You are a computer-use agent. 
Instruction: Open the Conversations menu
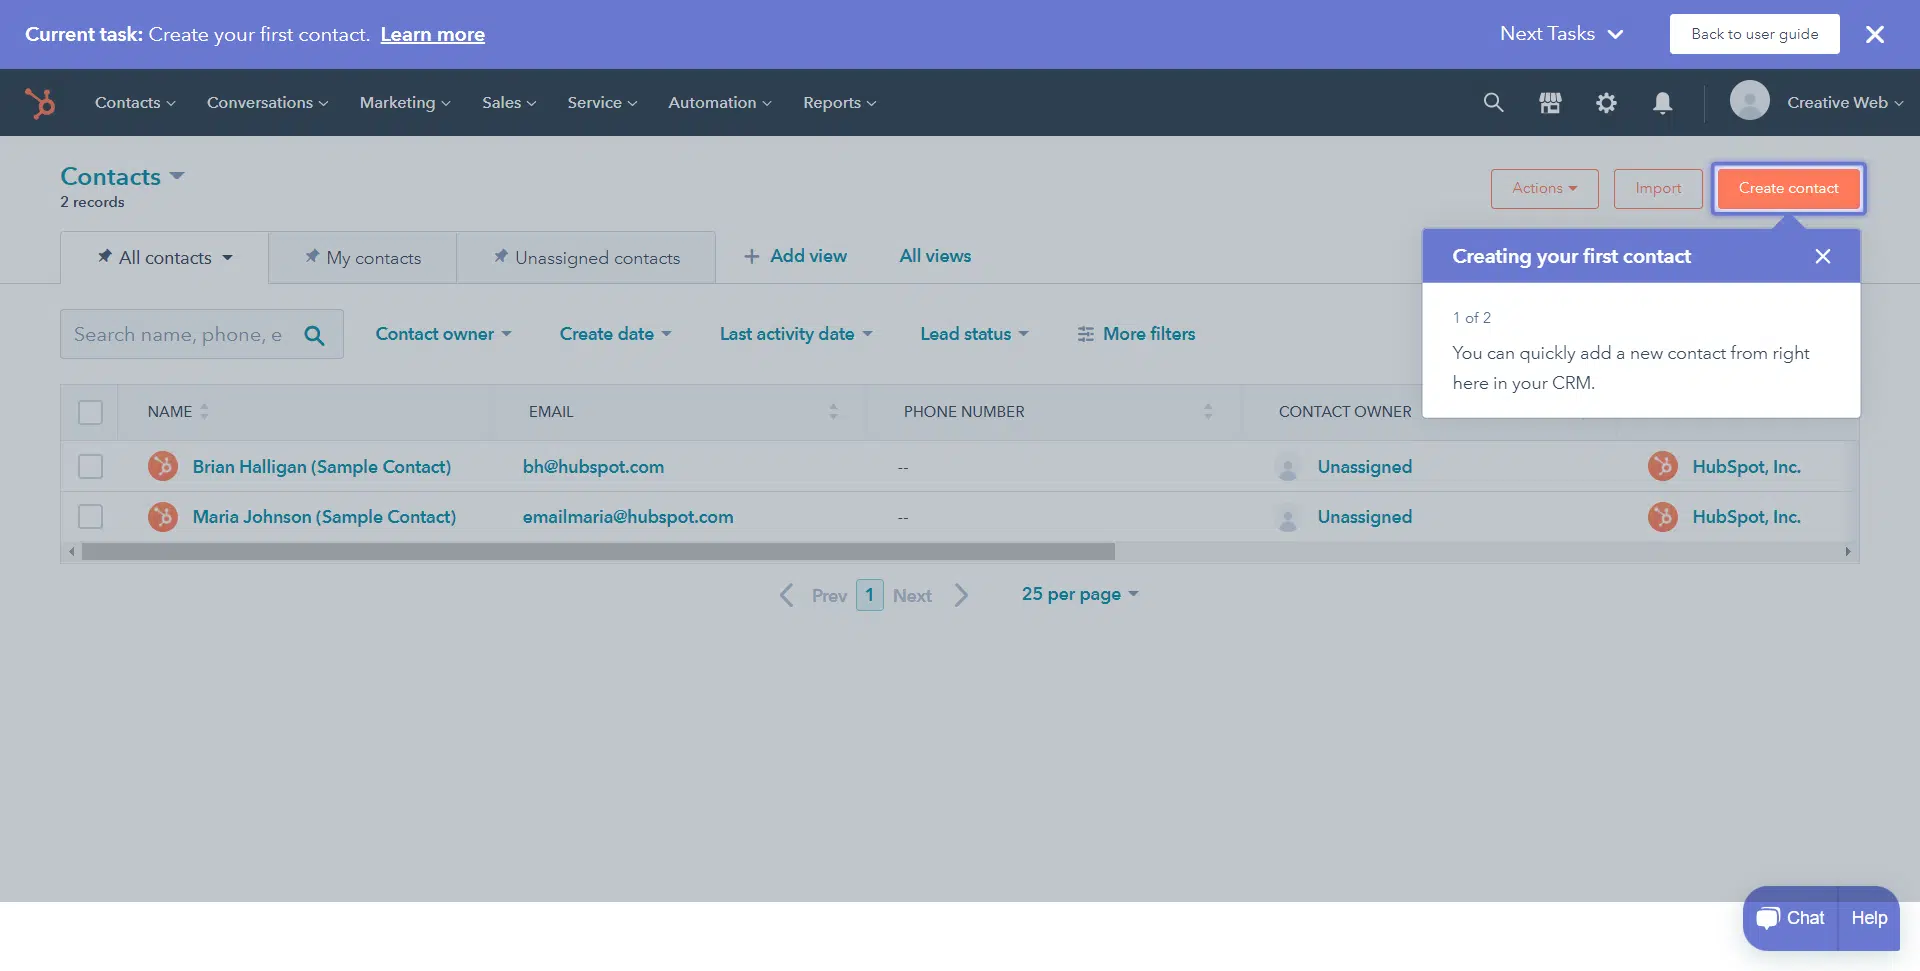pos(267,102)
